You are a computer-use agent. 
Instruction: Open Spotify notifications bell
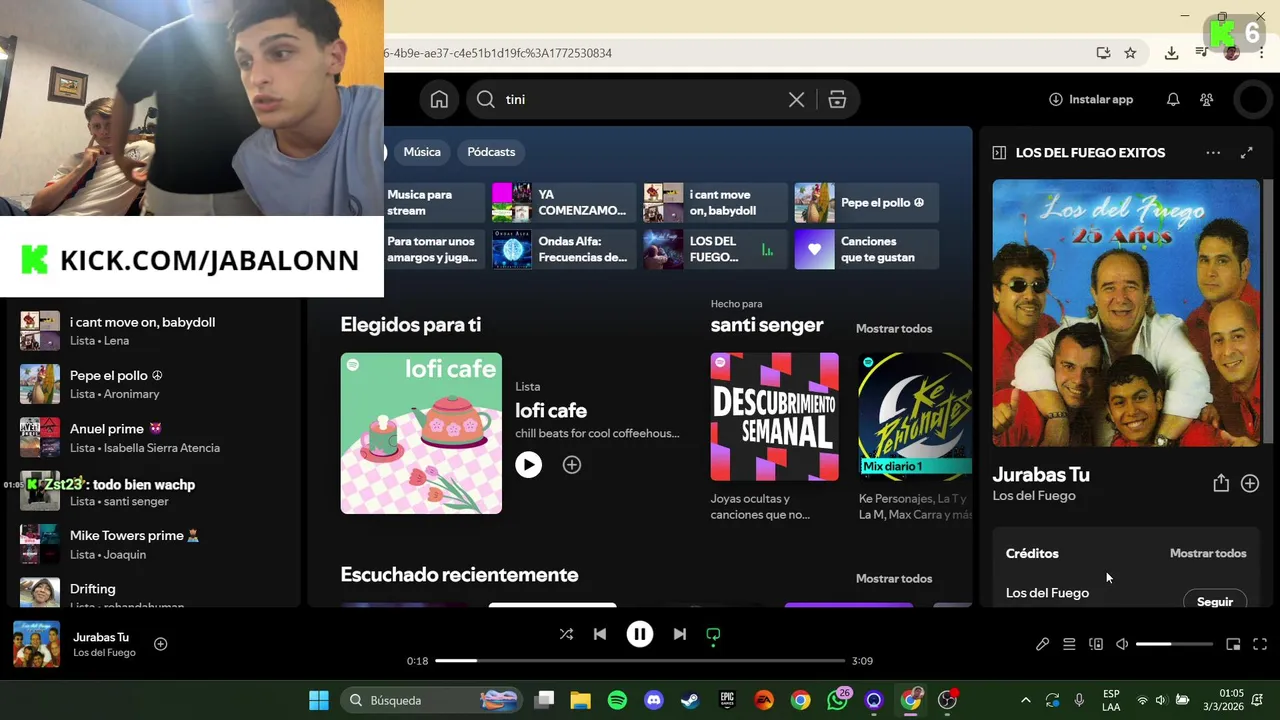point(1173,99)
